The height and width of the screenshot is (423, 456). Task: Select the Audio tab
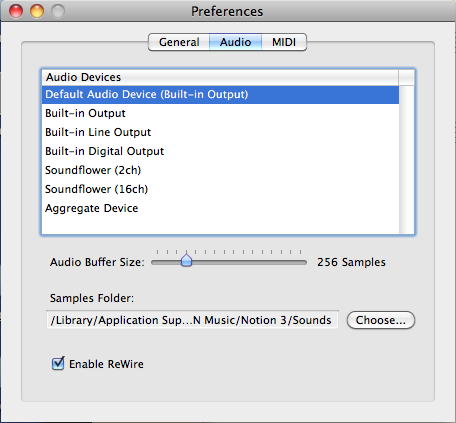tap(235, 42)
